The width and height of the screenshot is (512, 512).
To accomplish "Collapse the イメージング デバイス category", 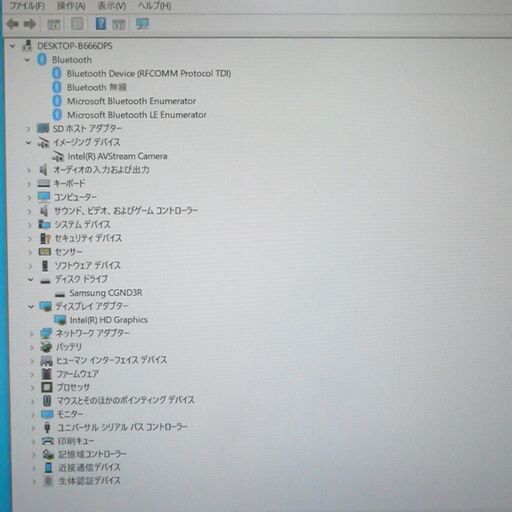I will (x=29, y=143).
